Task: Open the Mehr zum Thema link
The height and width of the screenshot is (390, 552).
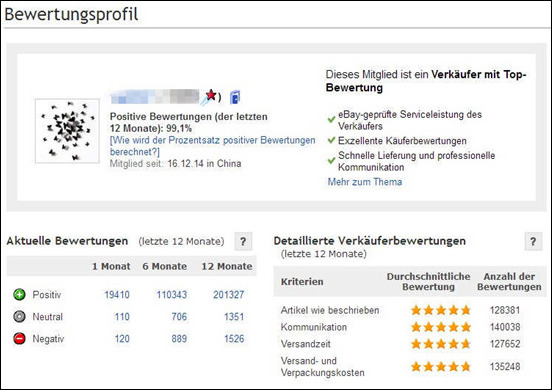Action: click(365, 182)
